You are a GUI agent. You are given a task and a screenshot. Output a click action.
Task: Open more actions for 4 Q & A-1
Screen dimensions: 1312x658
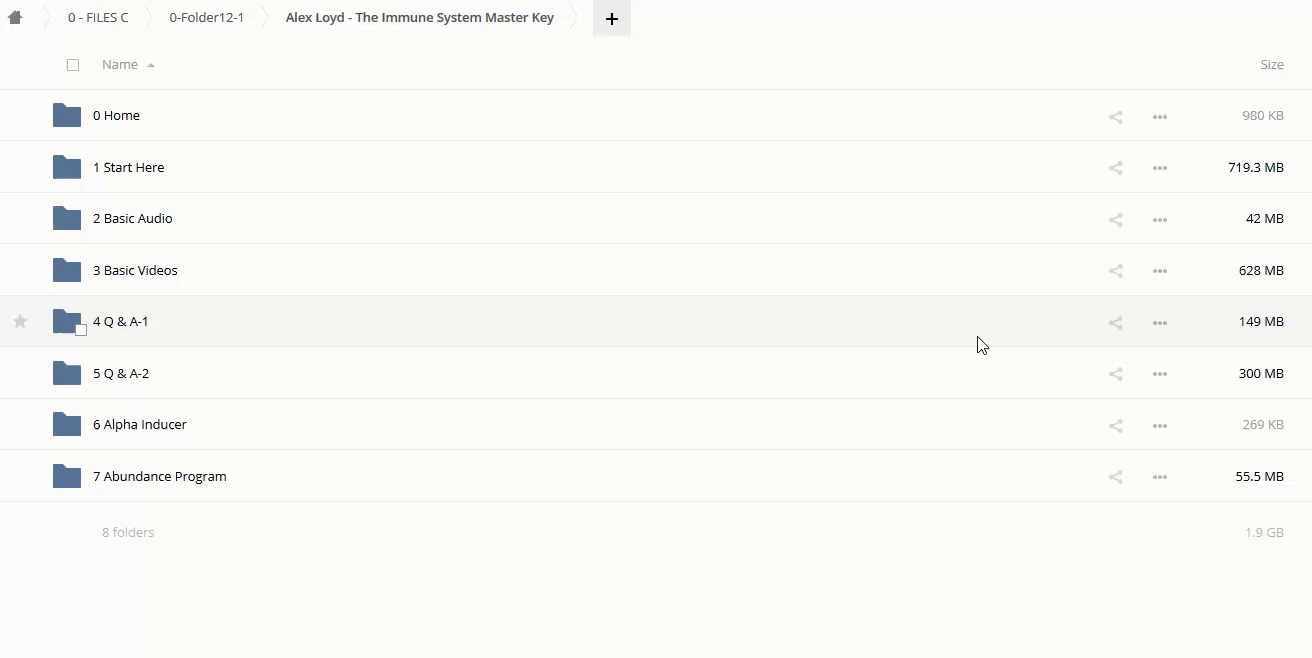(1160, 323)
